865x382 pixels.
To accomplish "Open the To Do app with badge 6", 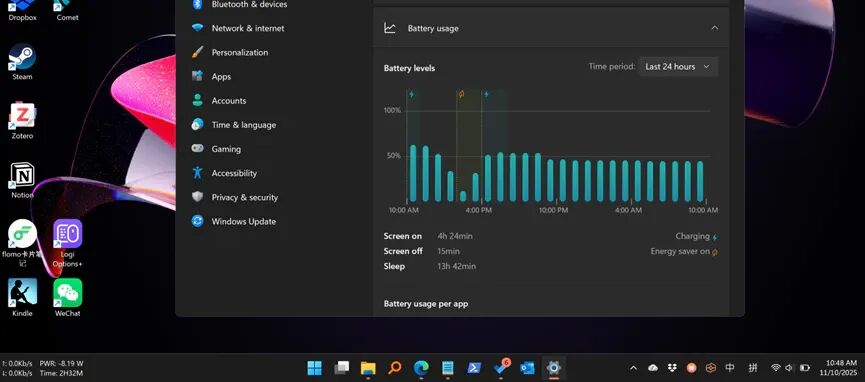I will [501, 368].
